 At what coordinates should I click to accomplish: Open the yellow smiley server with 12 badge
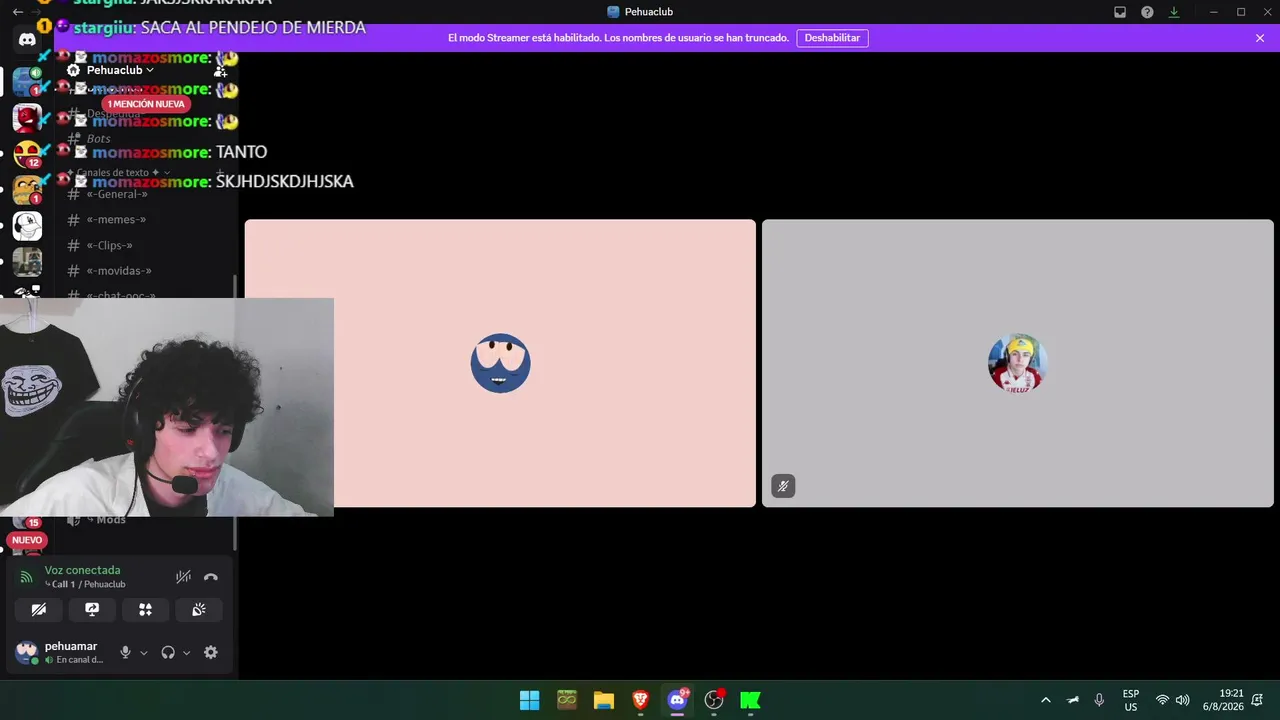click(27, 154)
